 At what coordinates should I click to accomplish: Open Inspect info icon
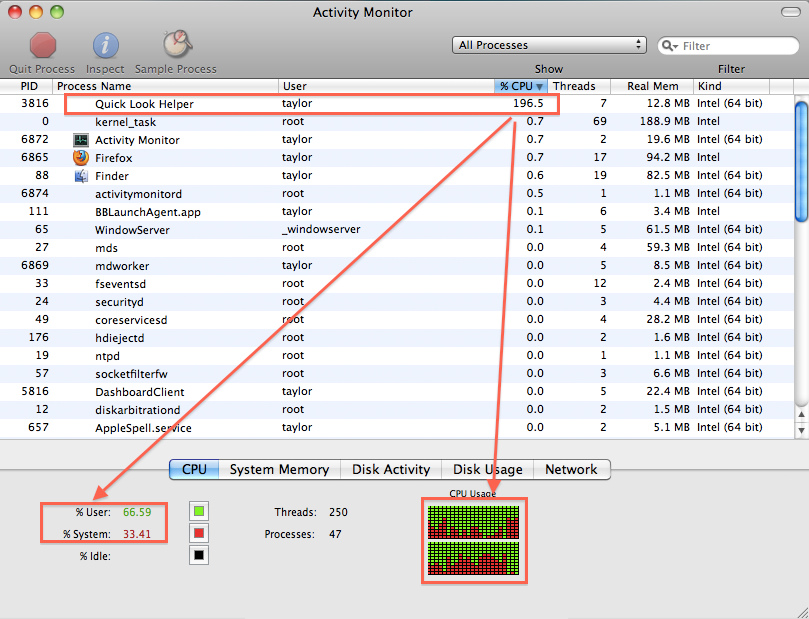tap(105, 45)
